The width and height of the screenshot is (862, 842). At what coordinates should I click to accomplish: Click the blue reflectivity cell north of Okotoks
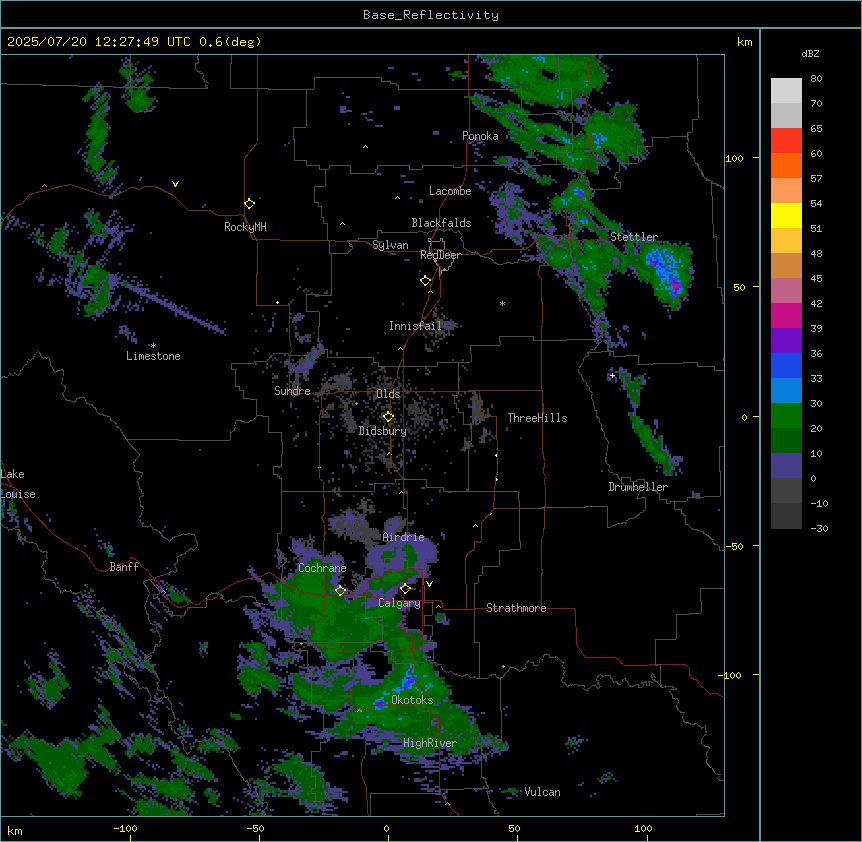pos(409,679)
